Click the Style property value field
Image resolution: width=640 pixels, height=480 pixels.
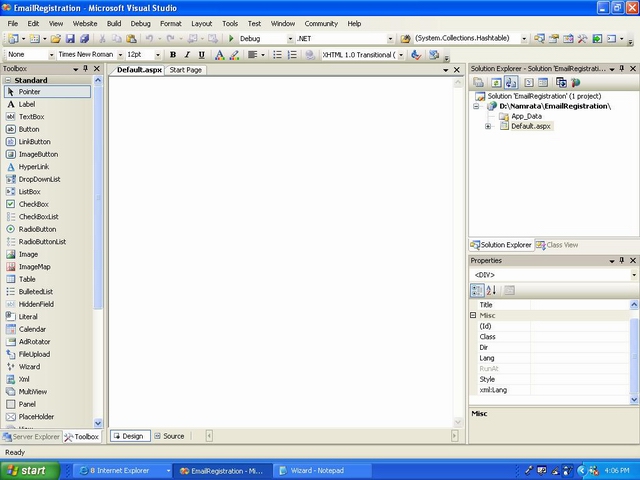click(x=580, y=380)
